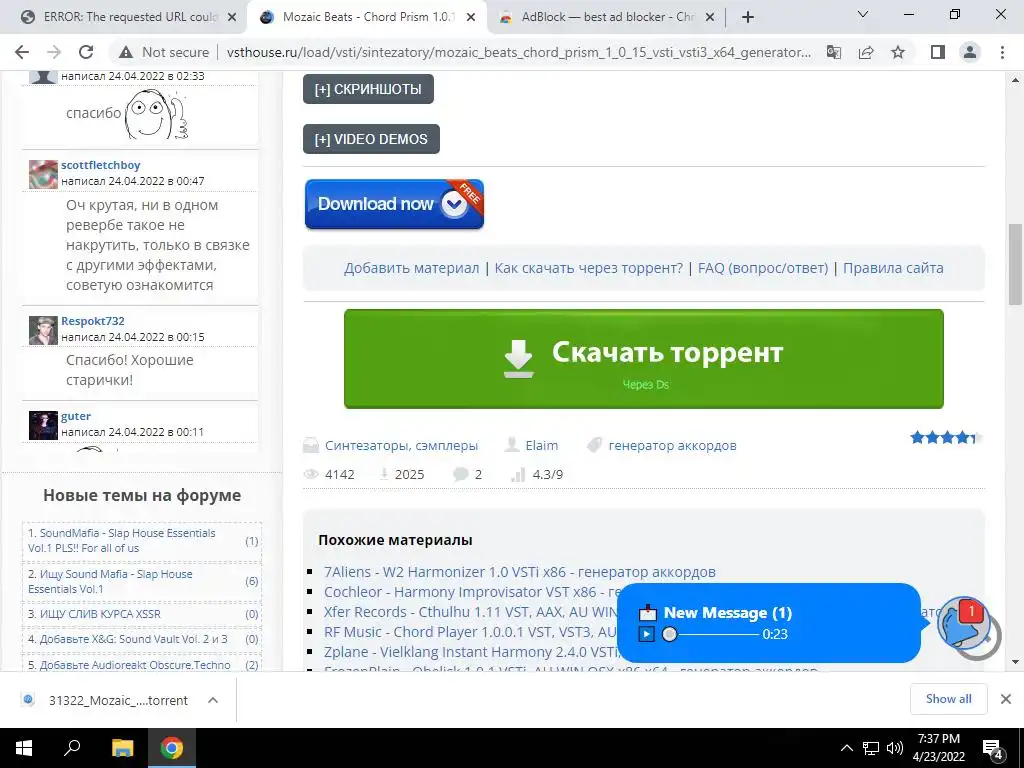Click scottfletchboy's avatar thumbnail

click(x=43, y=174)
